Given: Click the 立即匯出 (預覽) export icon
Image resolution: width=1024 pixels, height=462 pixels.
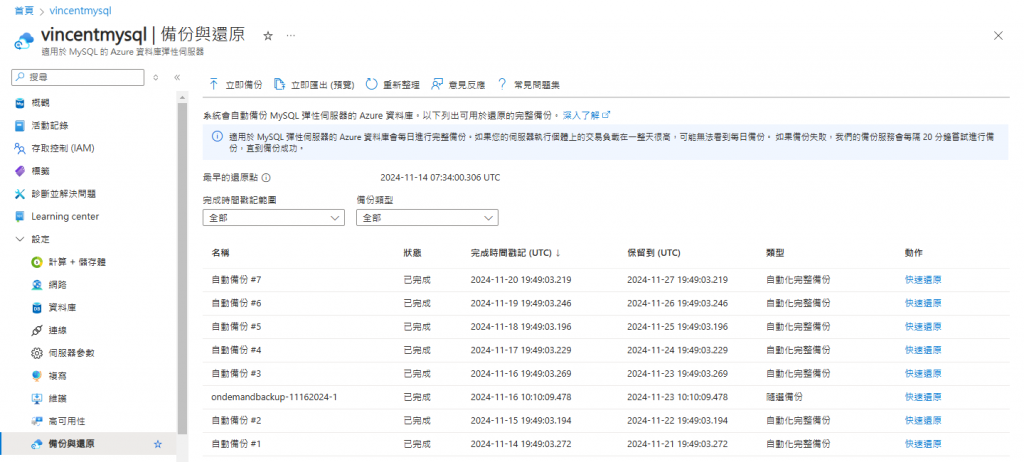Looking at the screenshot, I should click(279, 84).
